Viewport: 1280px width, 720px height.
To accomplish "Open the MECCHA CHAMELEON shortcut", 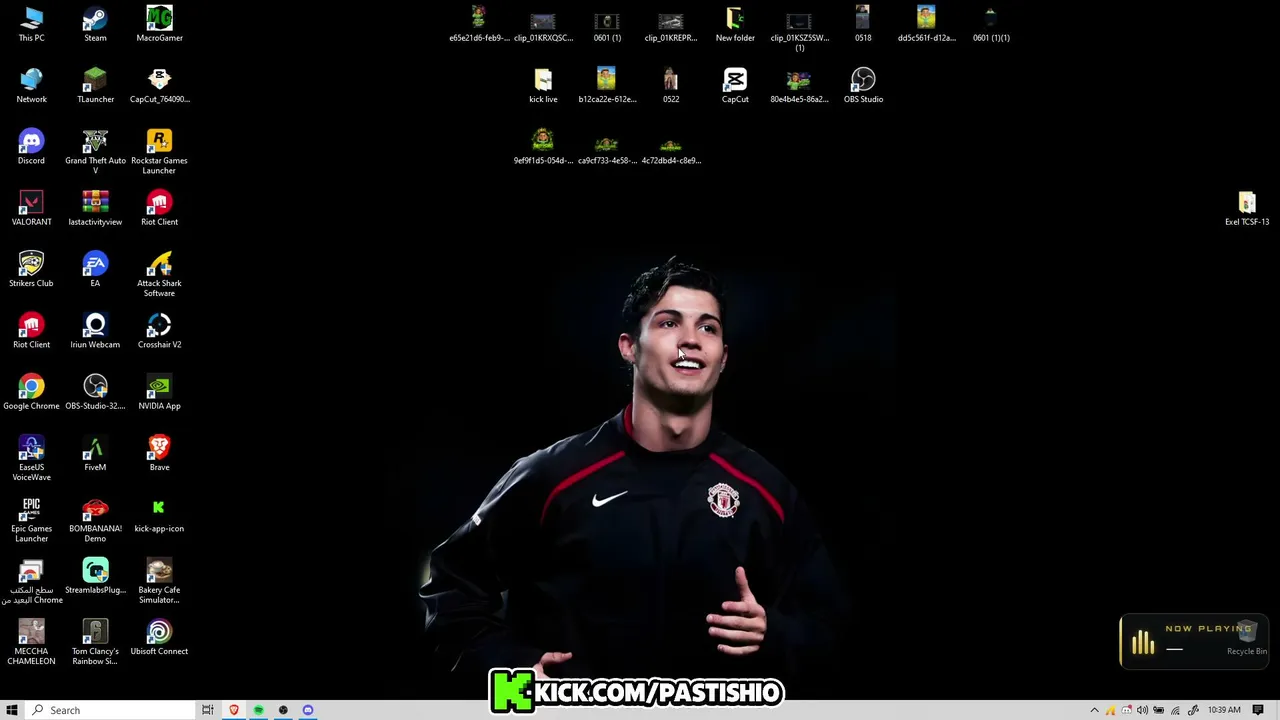I will [31, 642].
